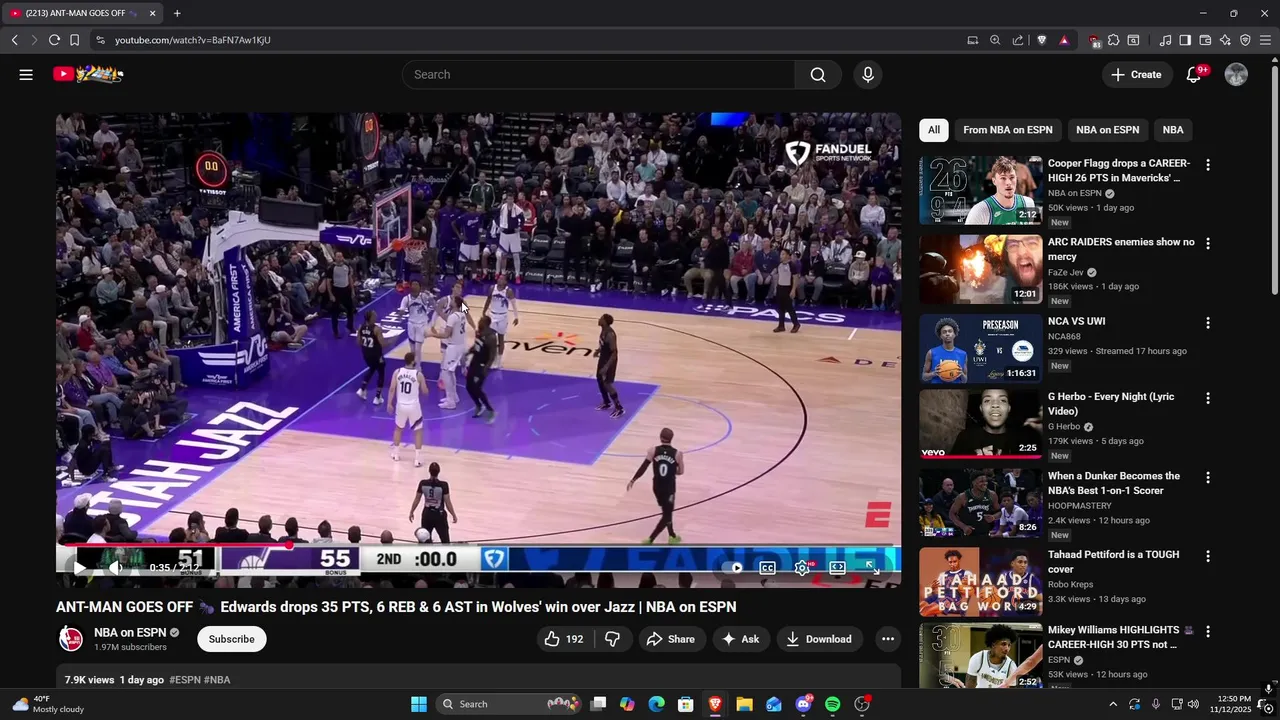1280x720 pixels.
Task: Open options for G Herbo video
Action: pyautogui.click(x=1208, y=398)
